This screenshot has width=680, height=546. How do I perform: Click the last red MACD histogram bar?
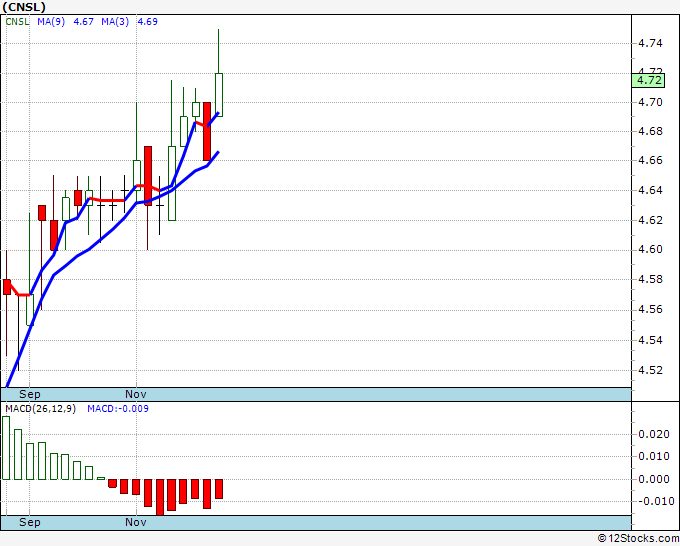tap(219, 489)
